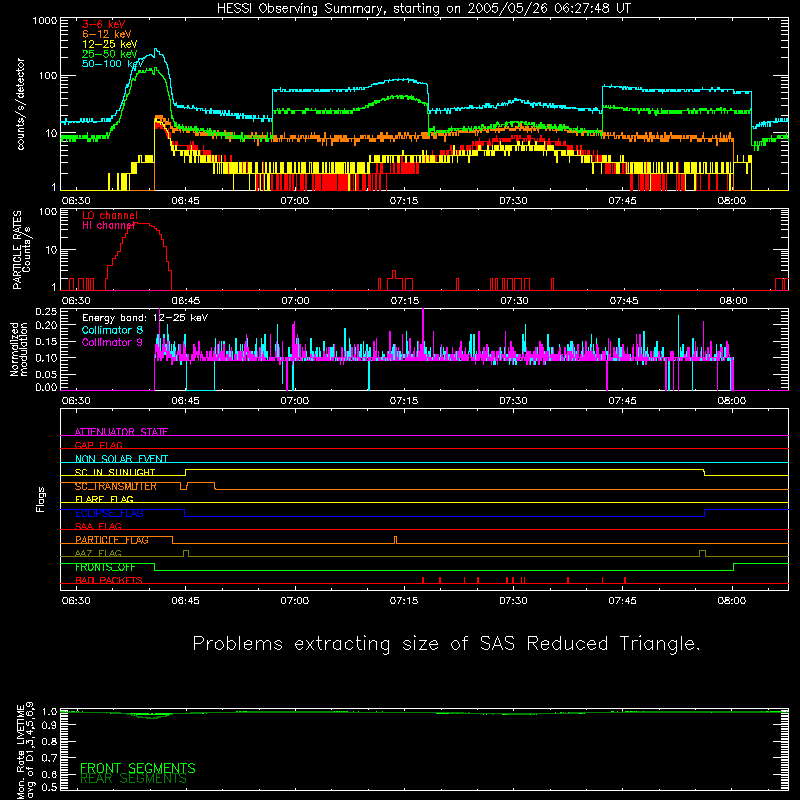Select the HI channel legend label
Viewport: 800px width, 800px height.
pos(108,226)
